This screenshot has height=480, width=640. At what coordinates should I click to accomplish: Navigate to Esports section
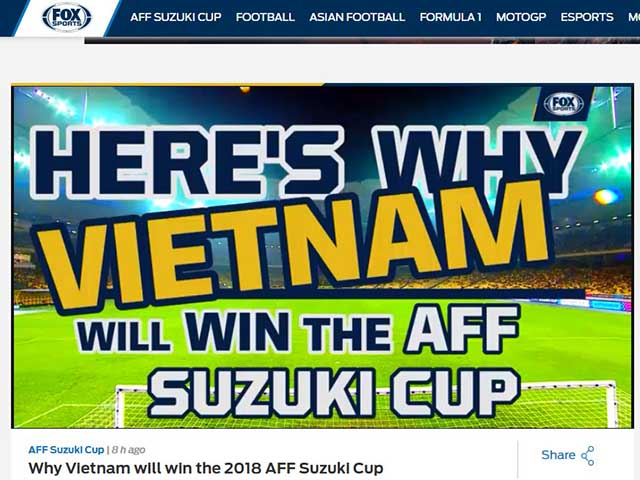point(587,17)
